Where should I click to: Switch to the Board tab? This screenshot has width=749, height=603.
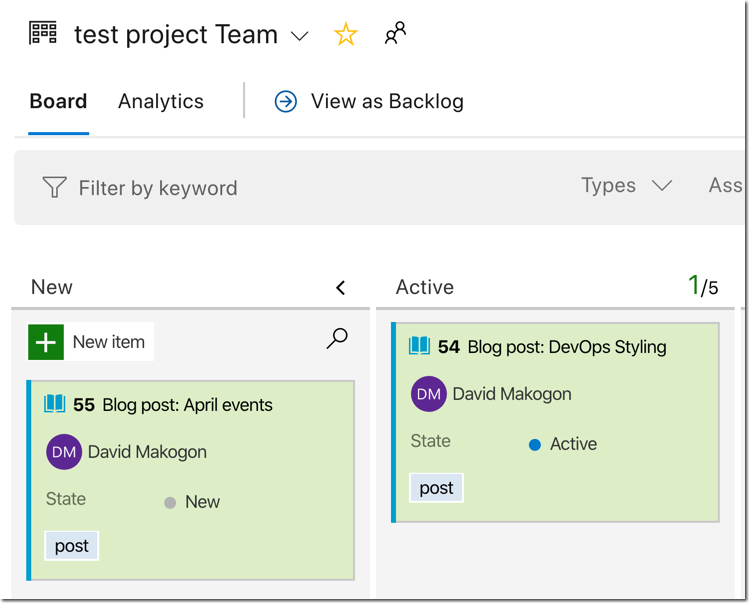click(x=58, y=101)
